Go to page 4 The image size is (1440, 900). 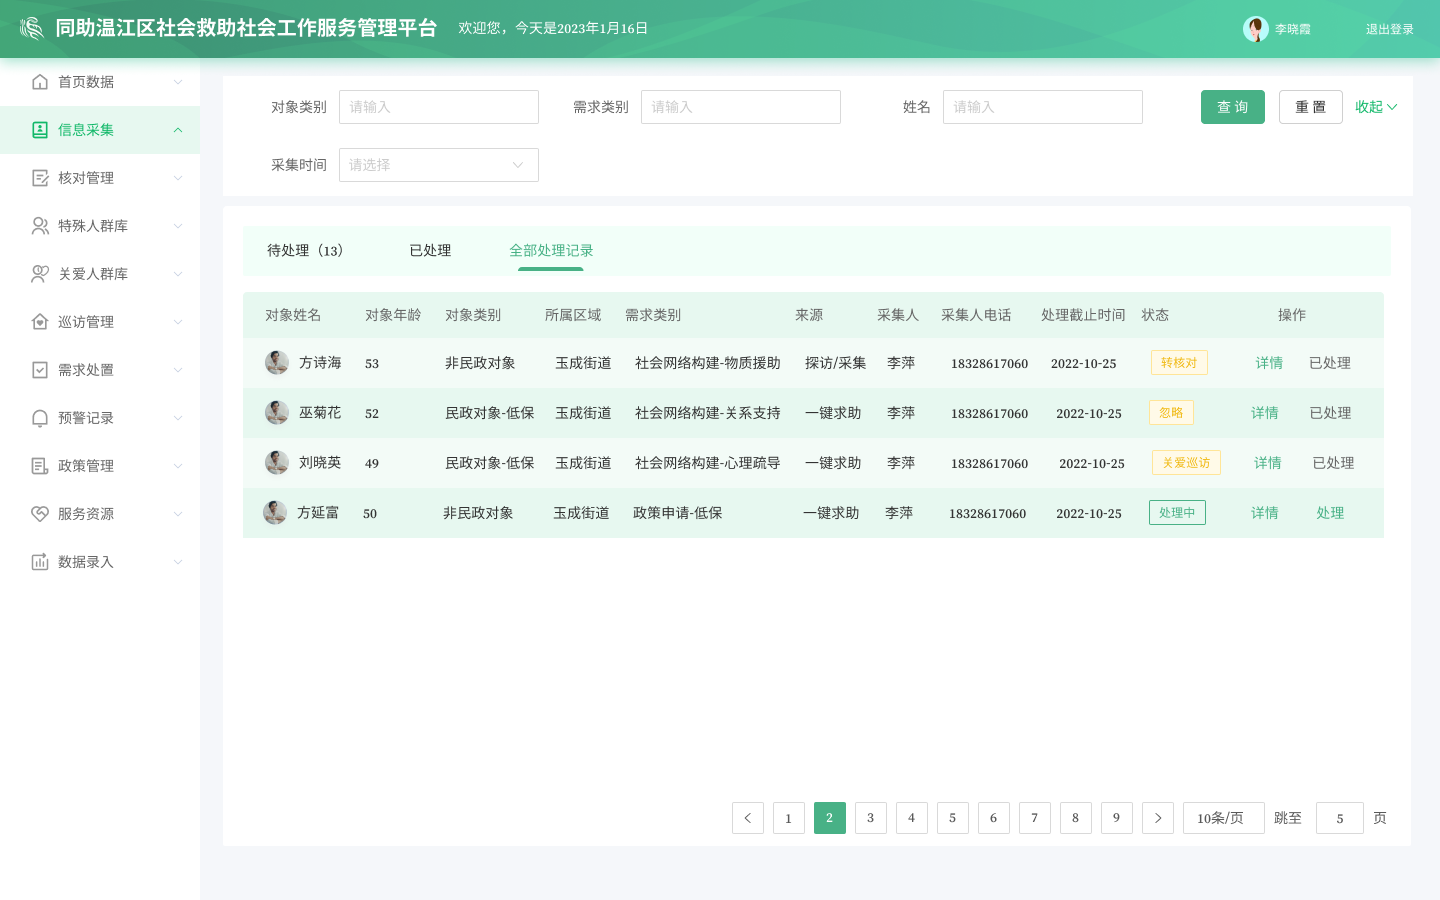(912, 818)
